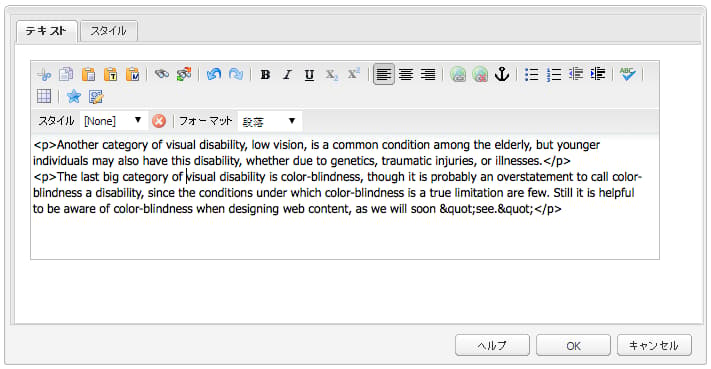Open the Find binoculars tool
This screenshot has width=711, height=369.
(x=161, y=74)
